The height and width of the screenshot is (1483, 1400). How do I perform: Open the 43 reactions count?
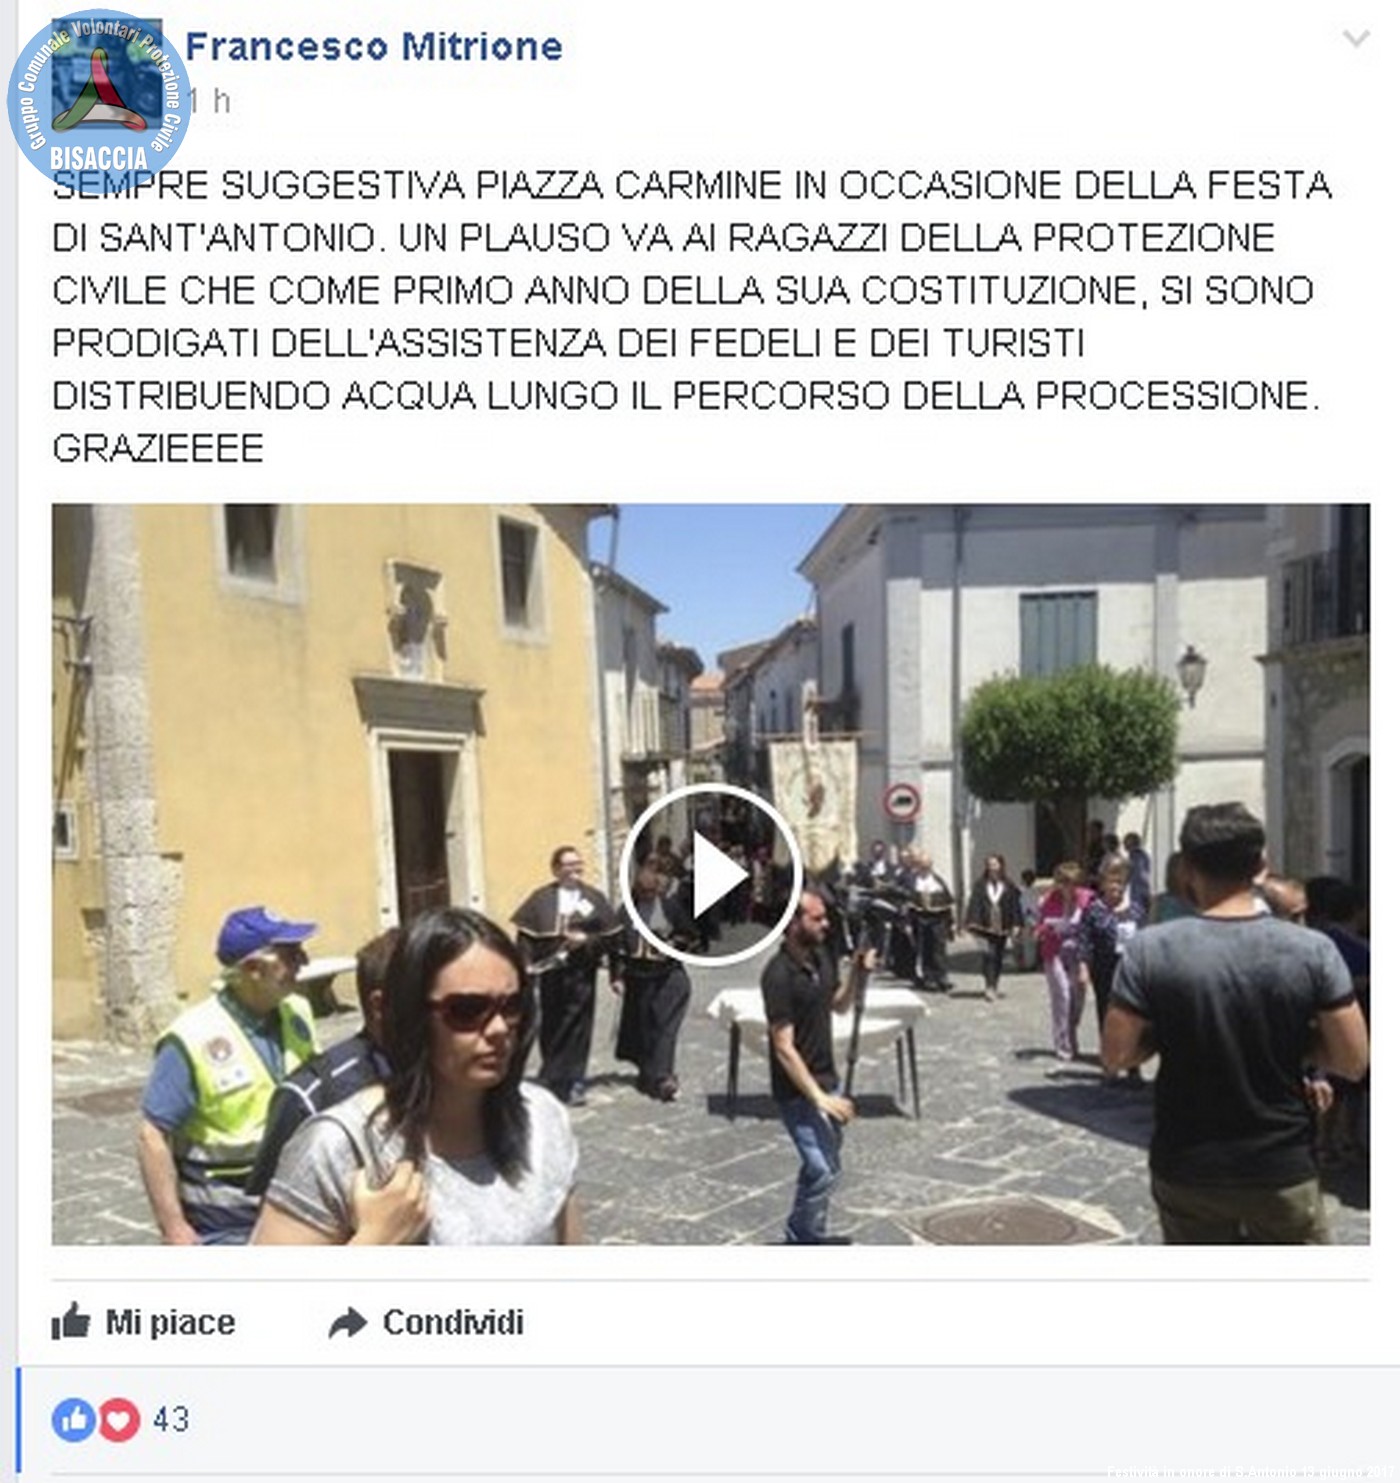click(x=171, y=1419)
